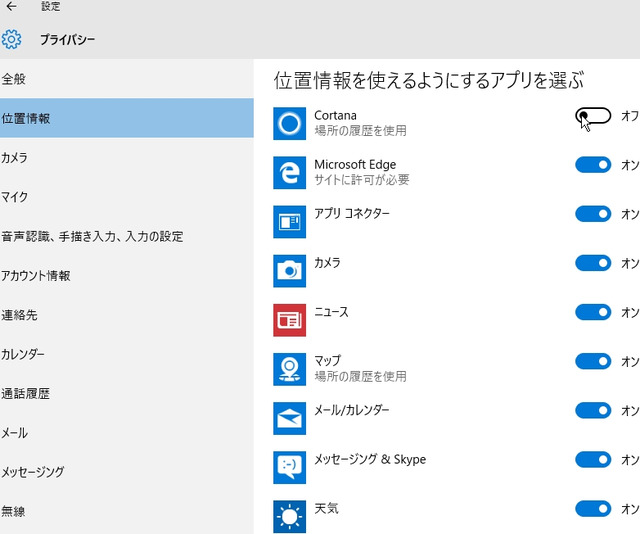Click the プライバシー page title

coord(67,40)
